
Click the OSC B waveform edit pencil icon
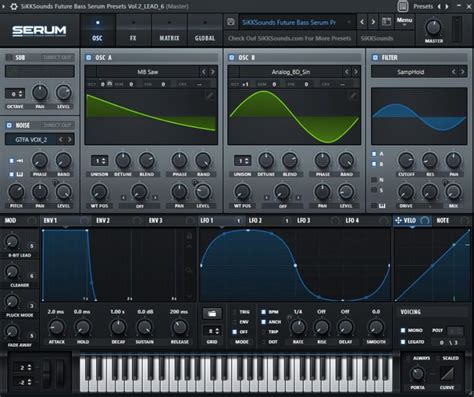(353, 96)
